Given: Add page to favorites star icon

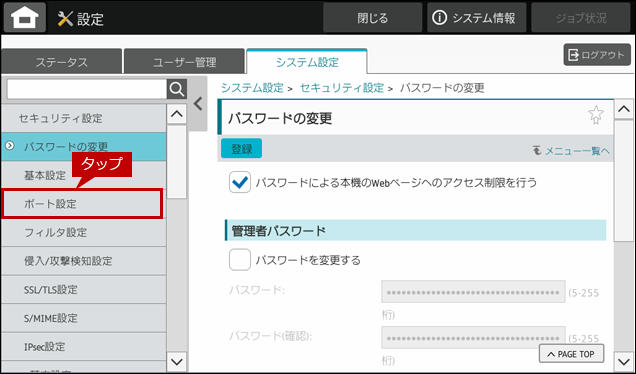Looking at the screenshot, I should pos(596,115).
